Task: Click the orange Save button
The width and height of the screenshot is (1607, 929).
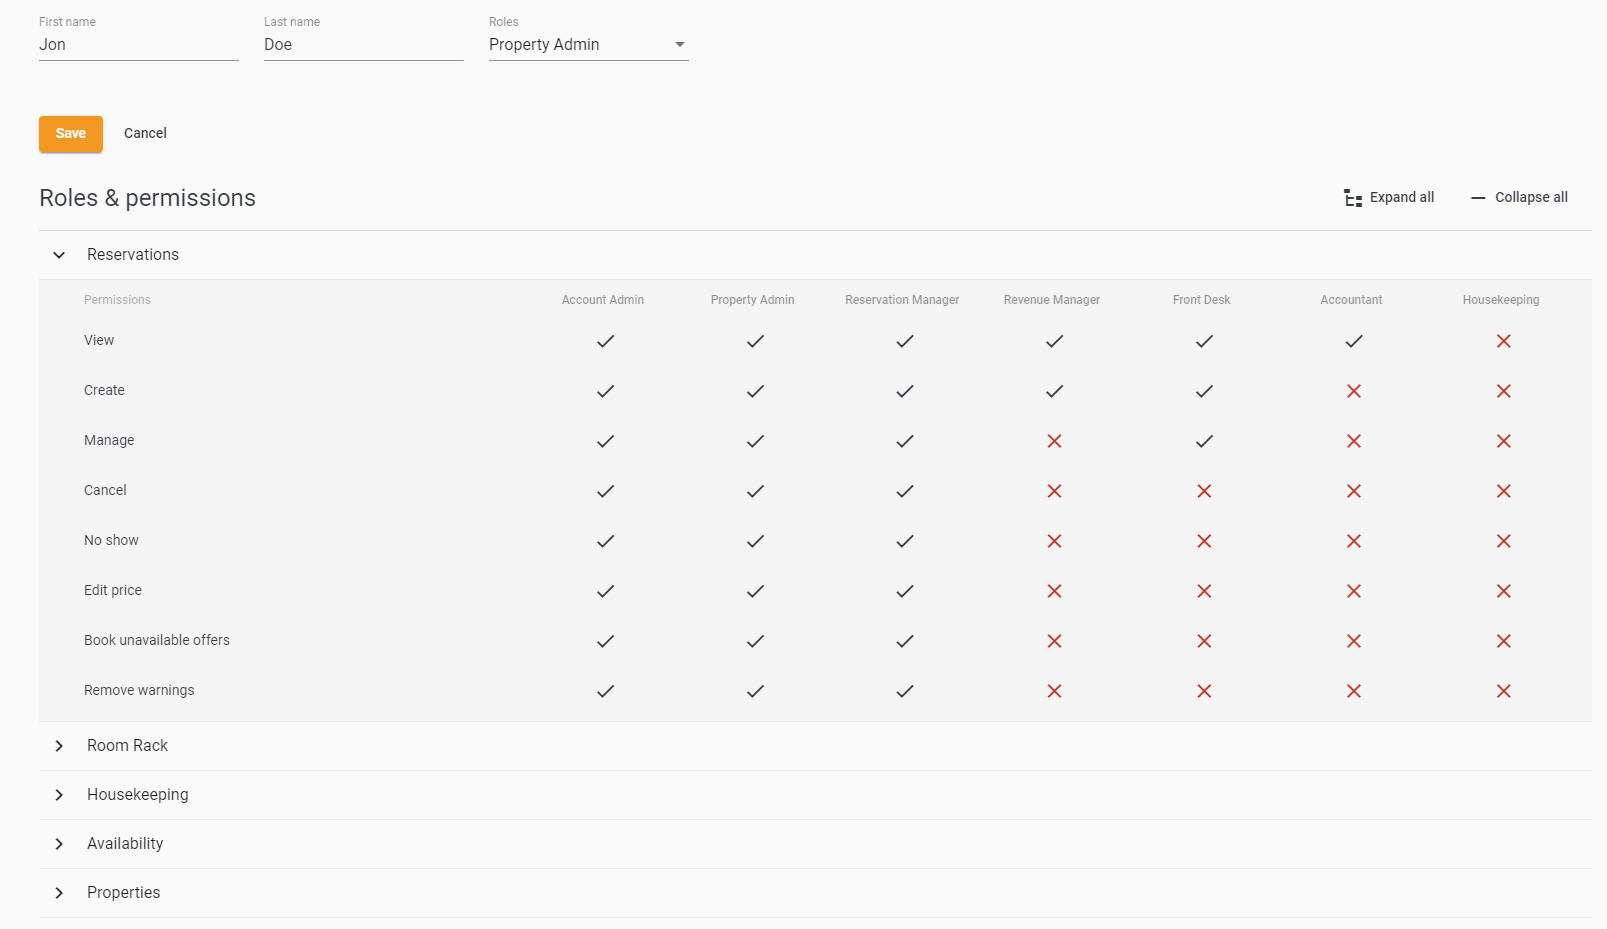Action: (71, 134)
